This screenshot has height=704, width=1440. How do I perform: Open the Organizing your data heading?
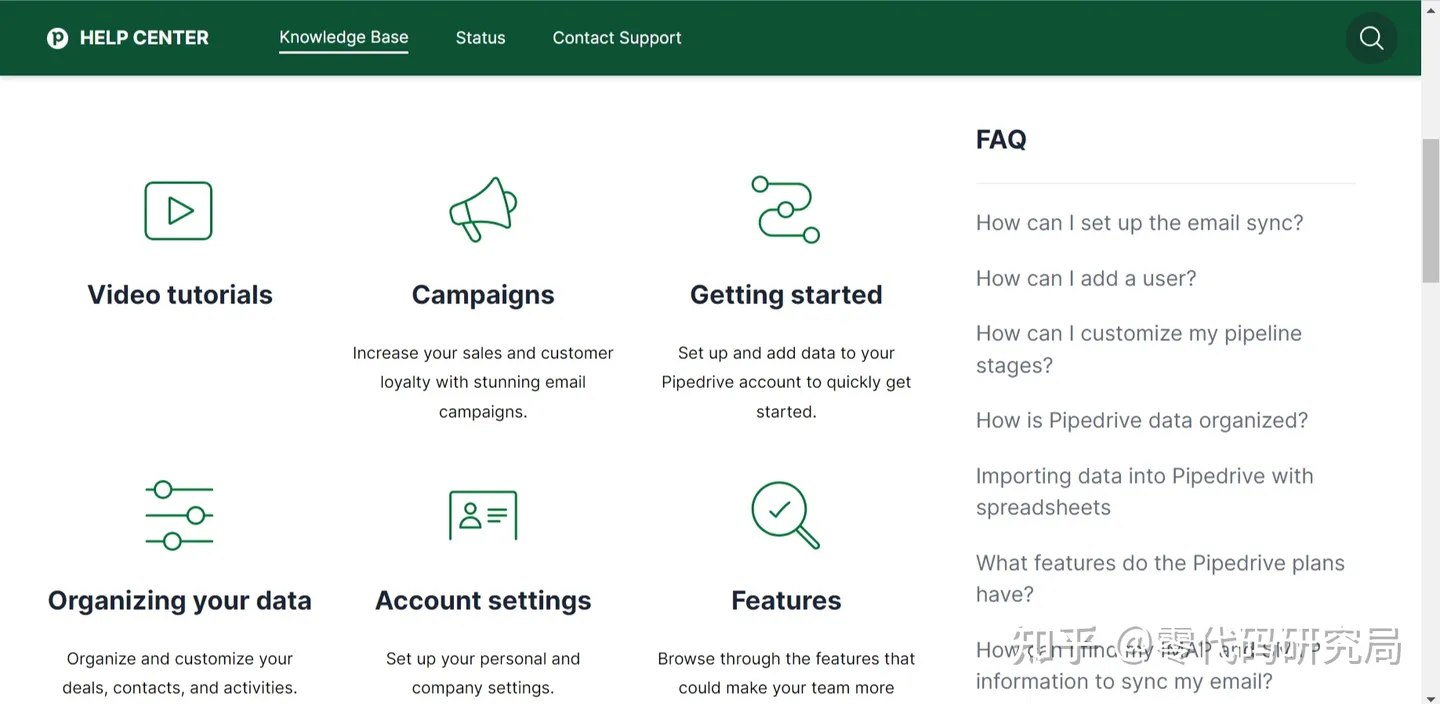pos(180,601)
